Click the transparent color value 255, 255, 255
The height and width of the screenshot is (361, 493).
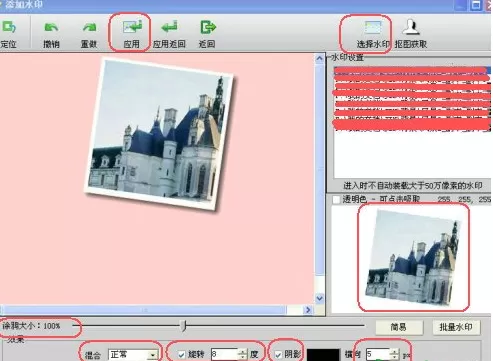click(464, 199)
